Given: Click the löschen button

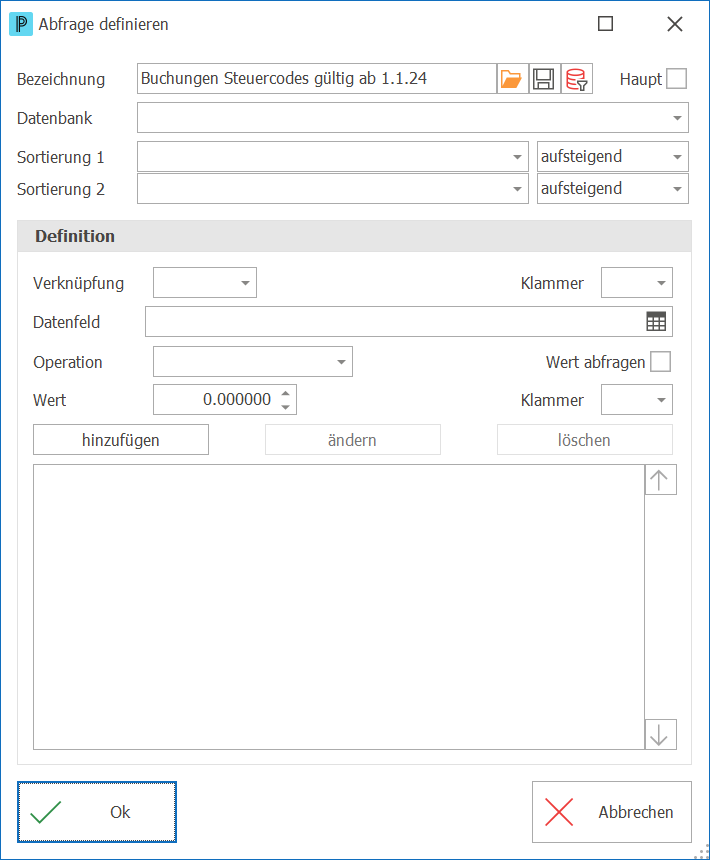Looking at the screenshot, I should 584,440.
